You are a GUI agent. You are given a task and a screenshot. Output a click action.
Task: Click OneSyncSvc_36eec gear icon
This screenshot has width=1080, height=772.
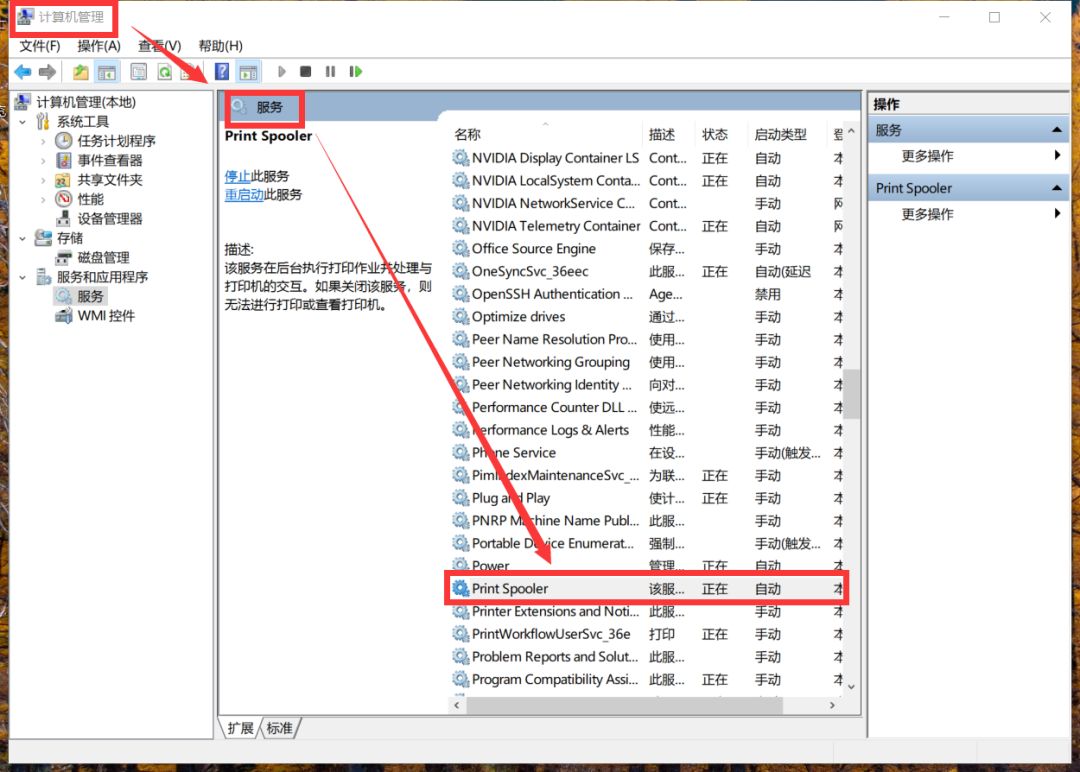[460, 271]
